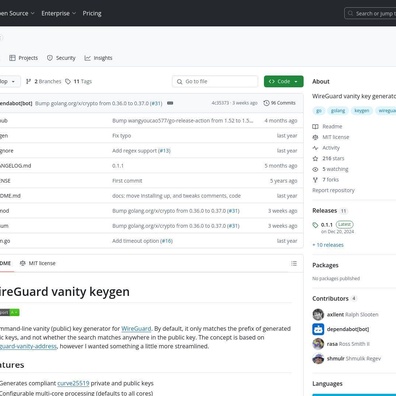The width and height of the screenshot is (396, 396).
Task: Expand commit message ellipsis button
Action: pos(170,103)
